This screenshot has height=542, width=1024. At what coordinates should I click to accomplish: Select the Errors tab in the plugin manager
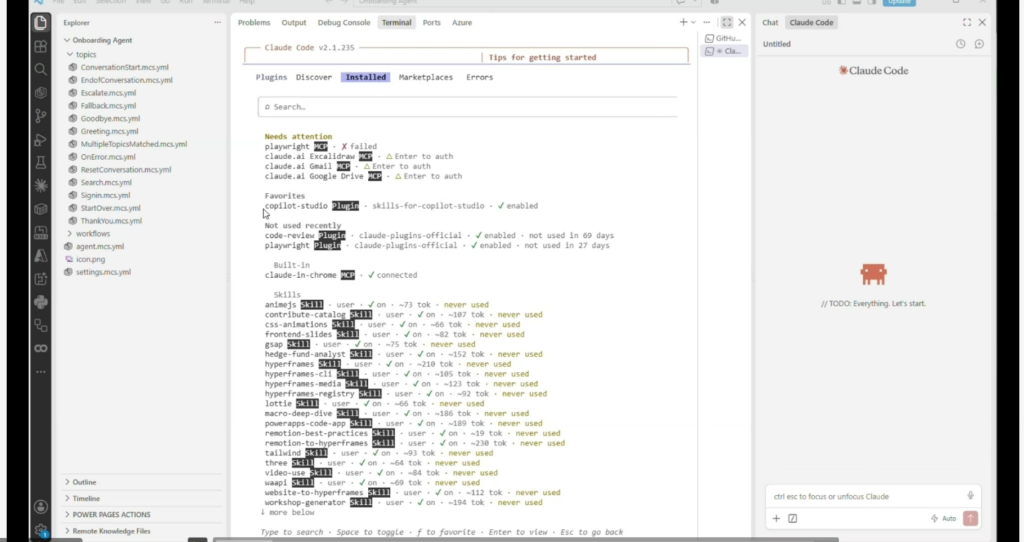click(x=479, y=77)
